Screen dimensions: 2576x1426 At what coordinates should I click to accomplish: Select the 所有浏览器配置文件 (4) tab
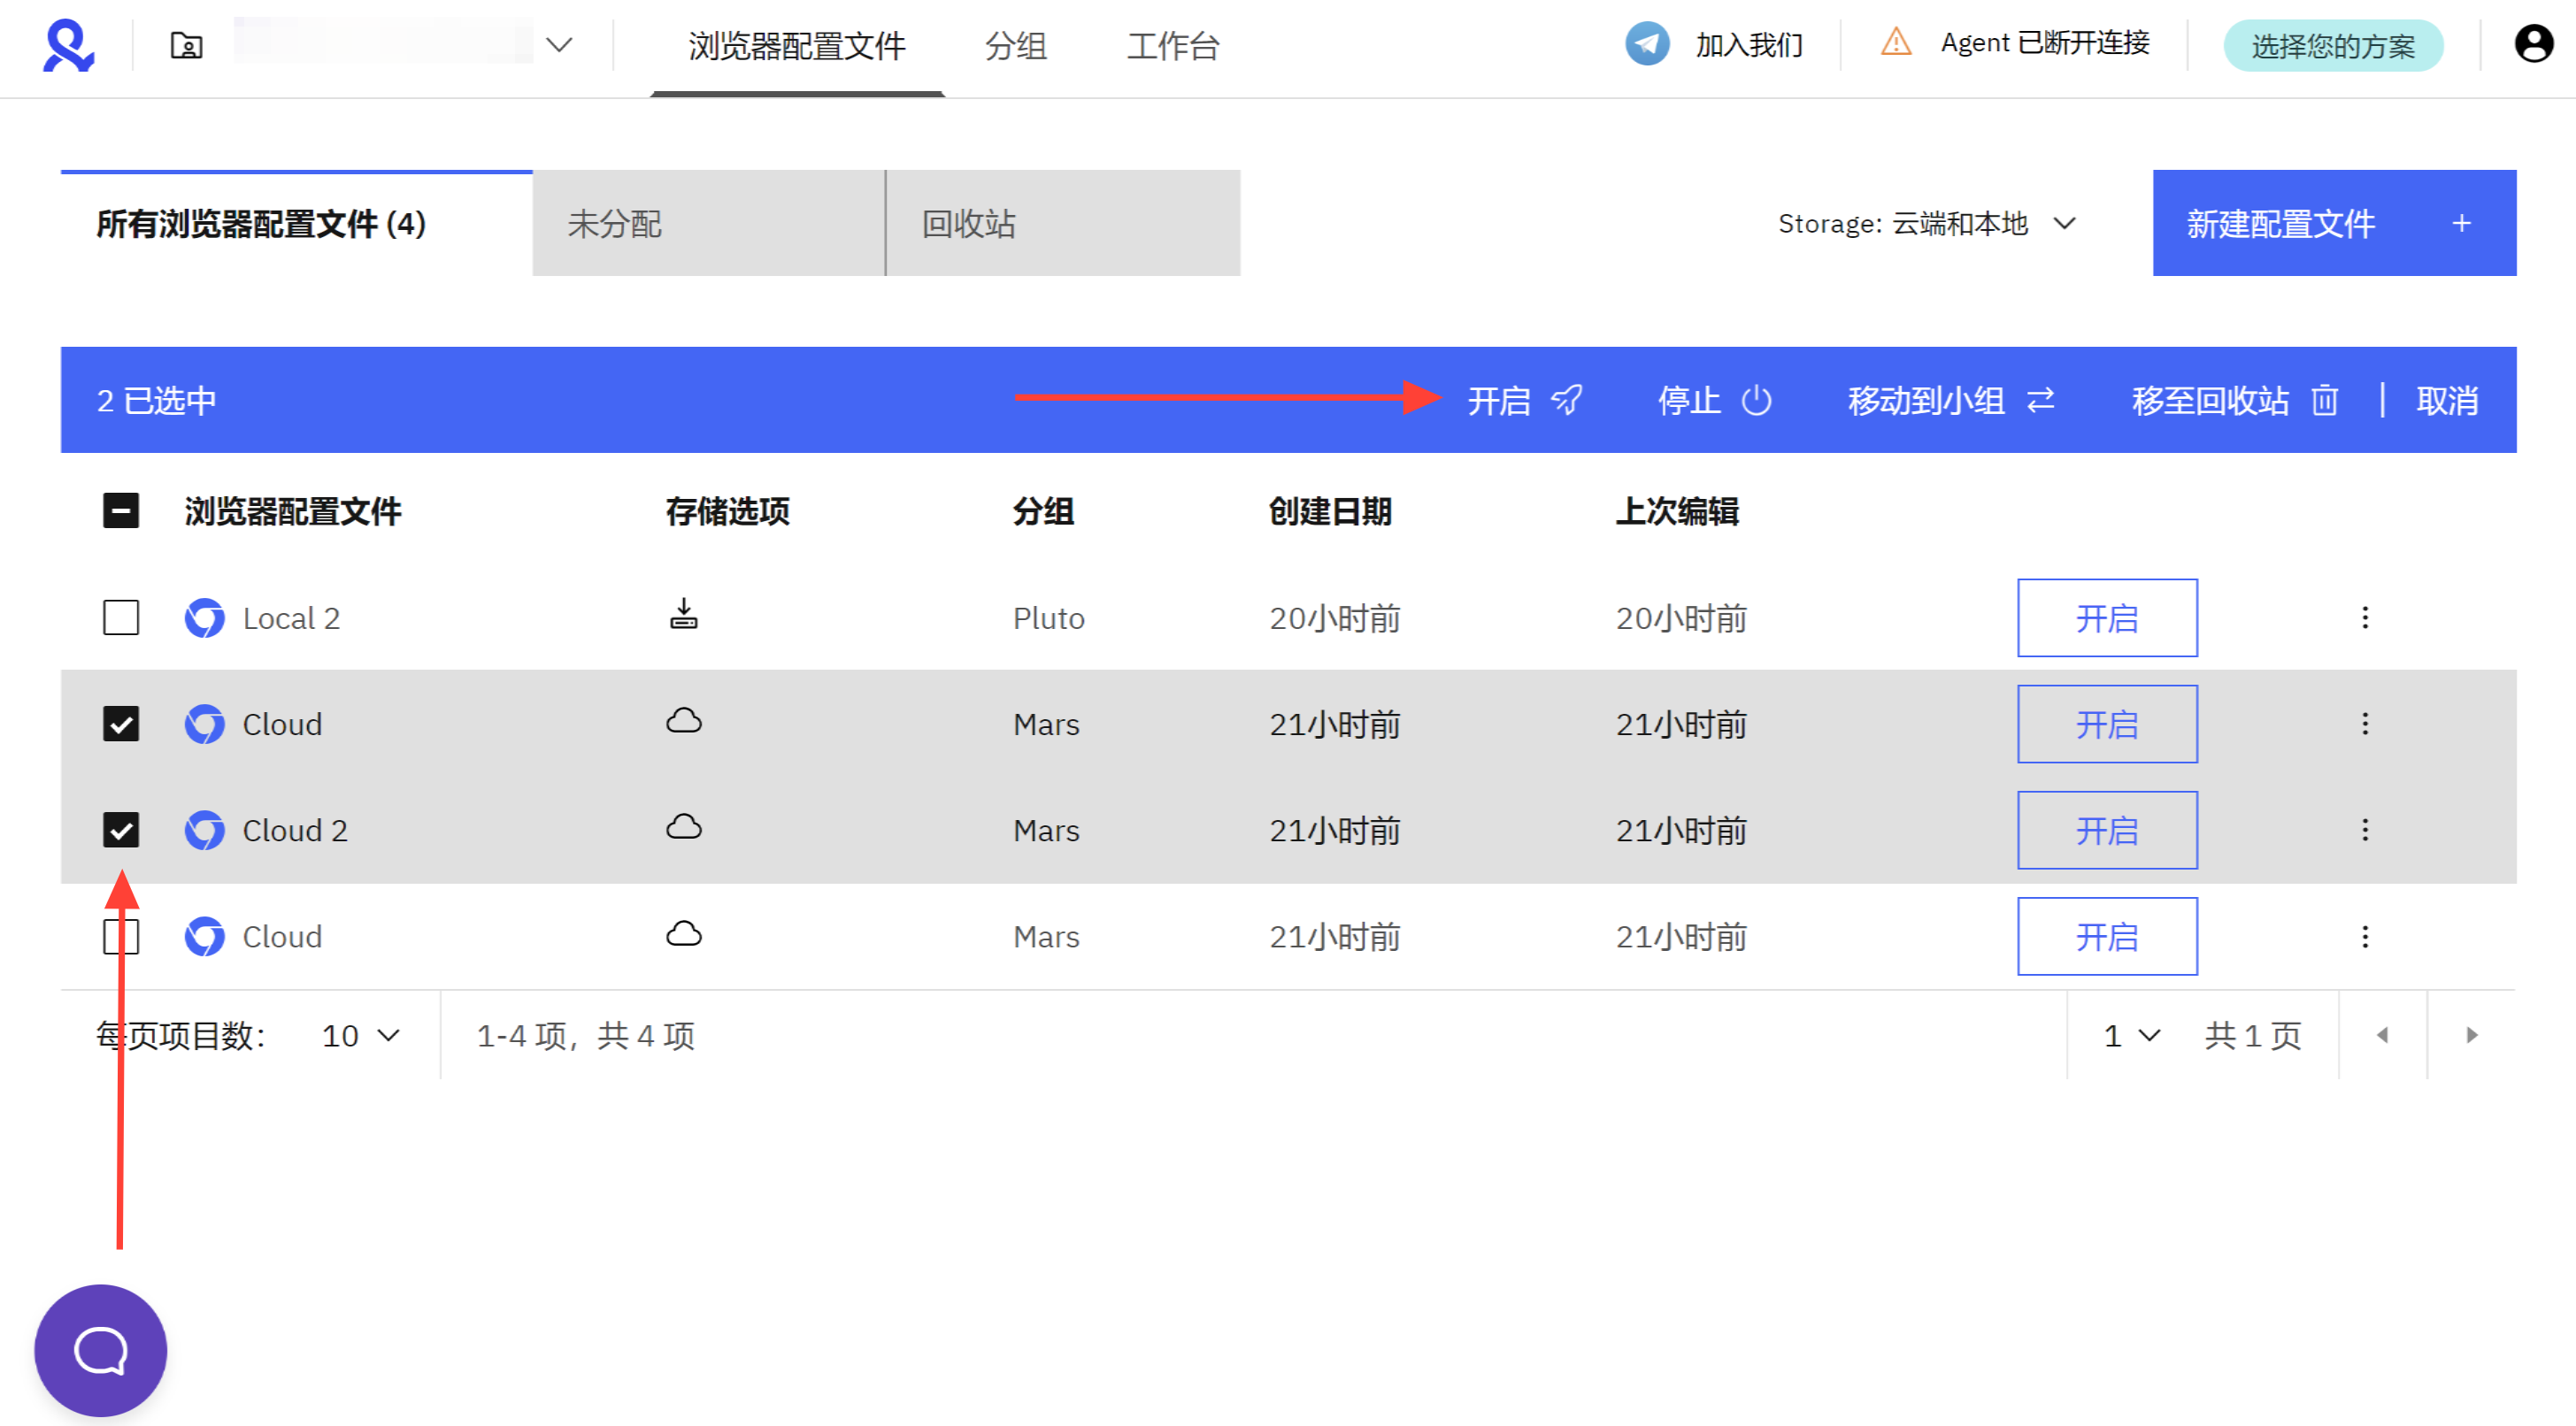tap(297, 223)
